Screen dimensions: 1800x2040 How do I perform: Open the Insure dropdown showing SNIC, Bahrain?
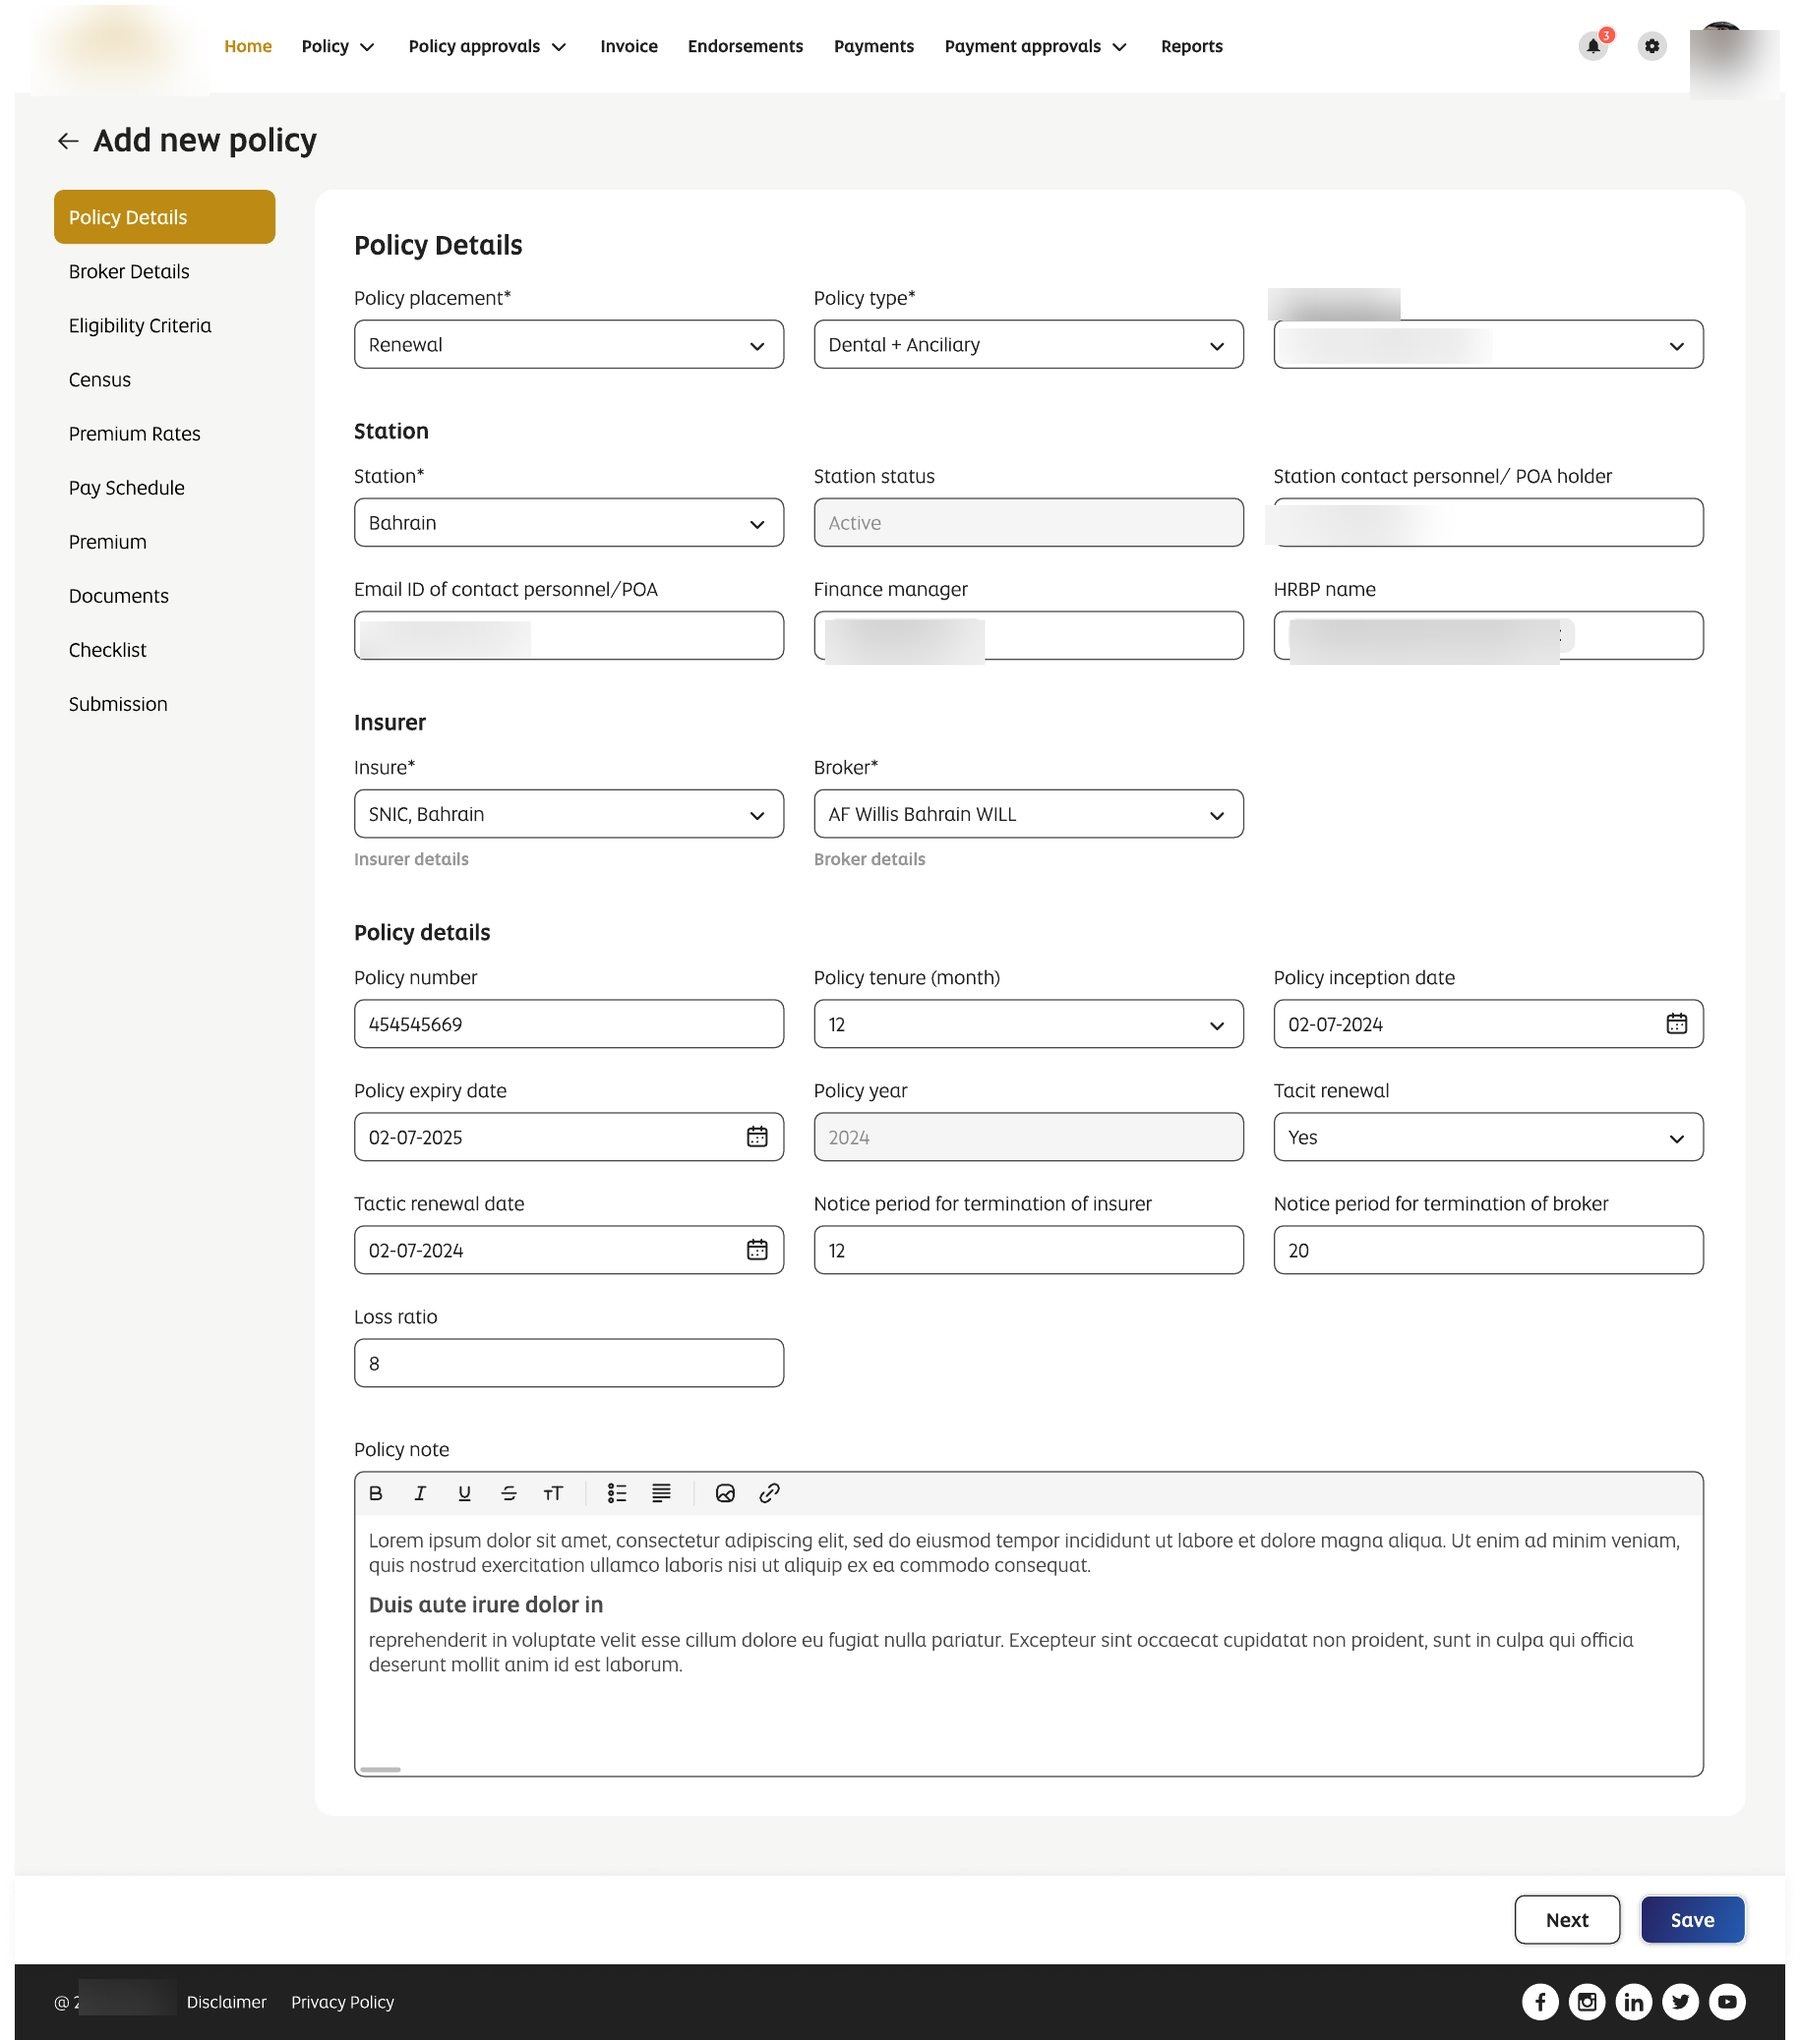pos(569,814)
